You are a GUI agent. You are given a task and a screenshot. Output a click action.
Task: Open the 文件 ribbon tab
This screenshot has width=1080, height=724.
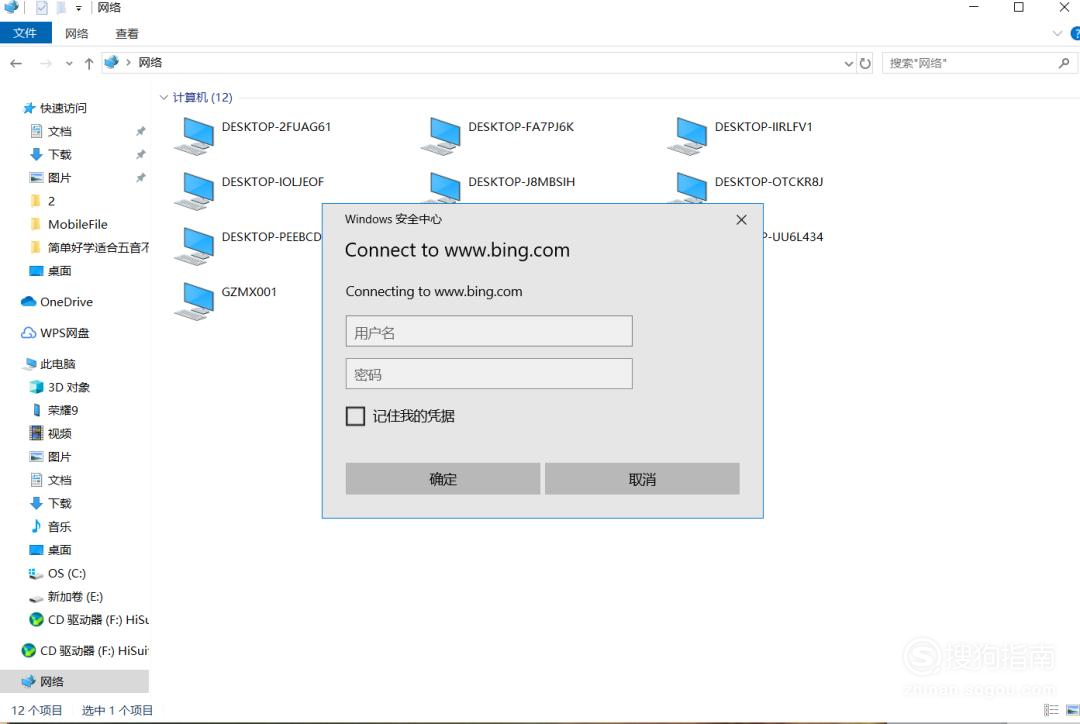tap(25, 33)
